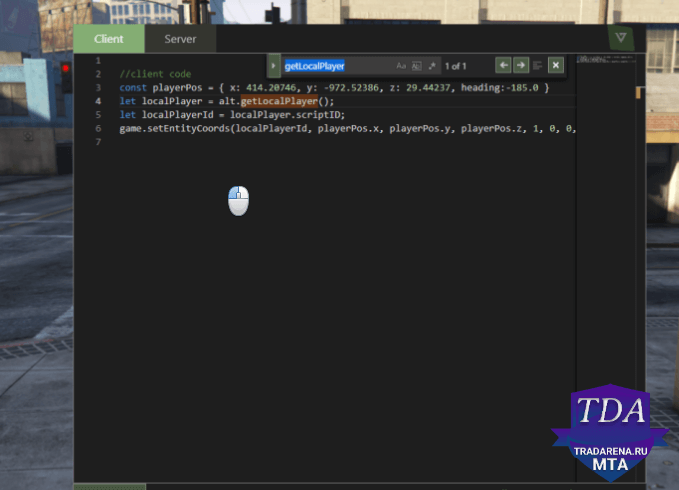Screen dimensions: 679x490
Task: Toggle Match Whole Word option
Action: tap(416, 66)
